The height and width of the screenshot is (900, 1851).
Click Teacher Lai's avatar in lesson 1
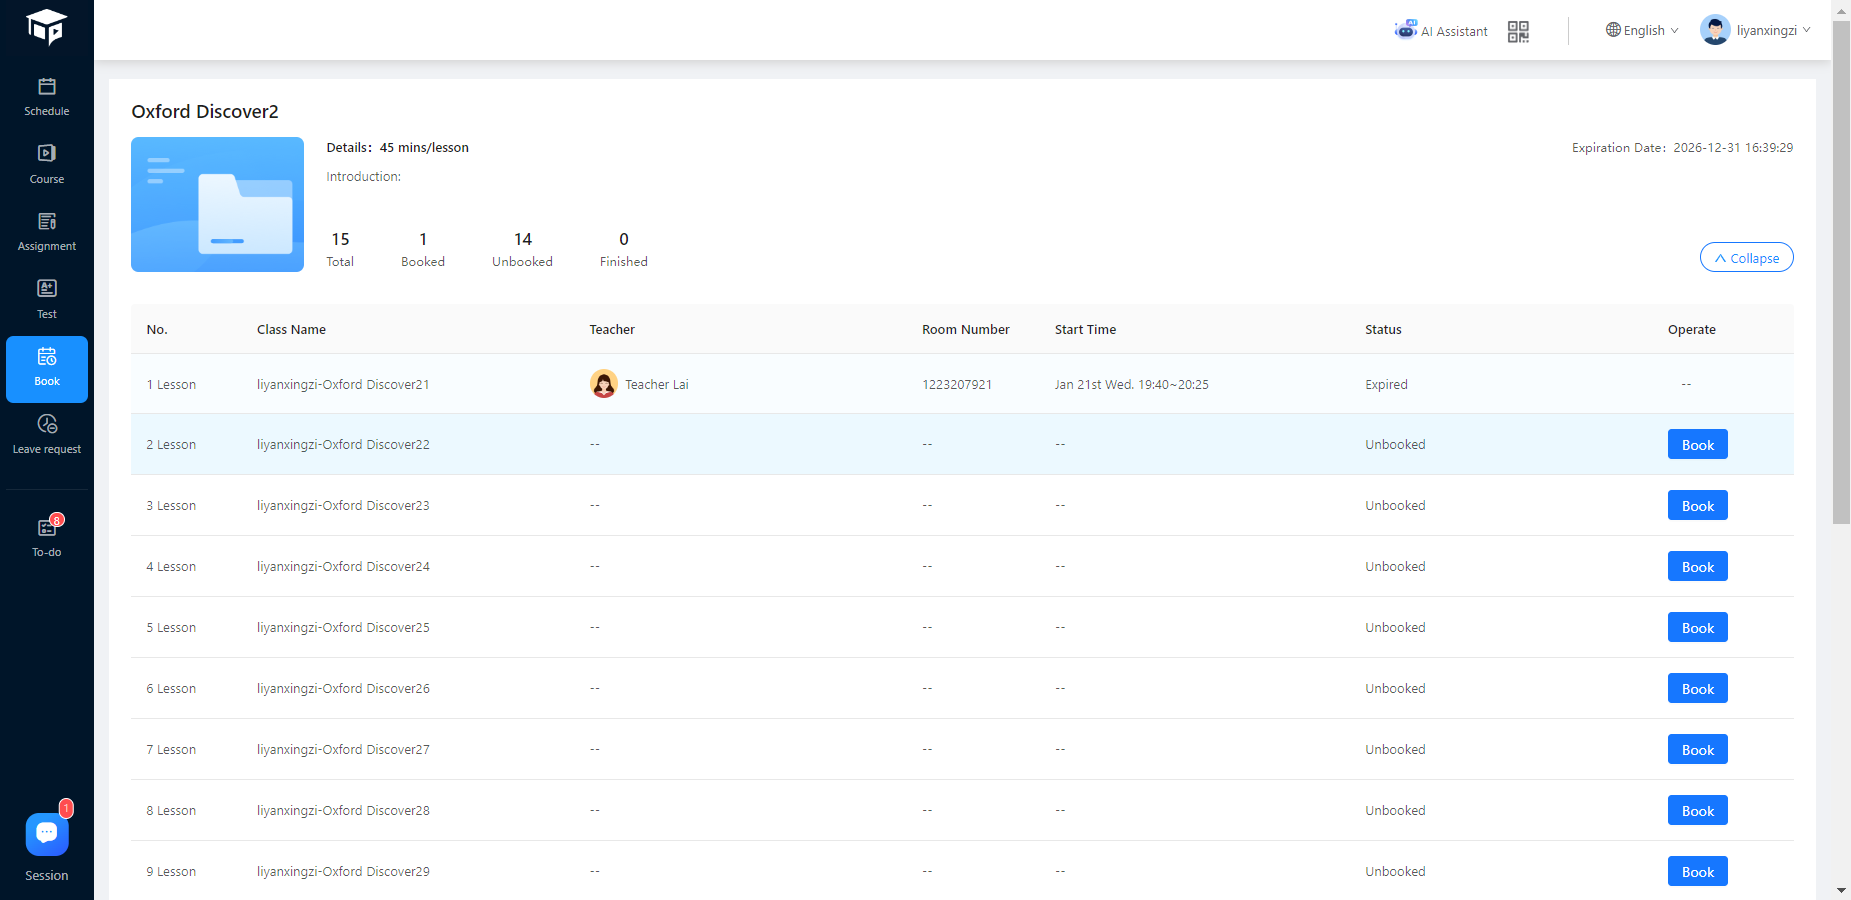tap(603, 384)
